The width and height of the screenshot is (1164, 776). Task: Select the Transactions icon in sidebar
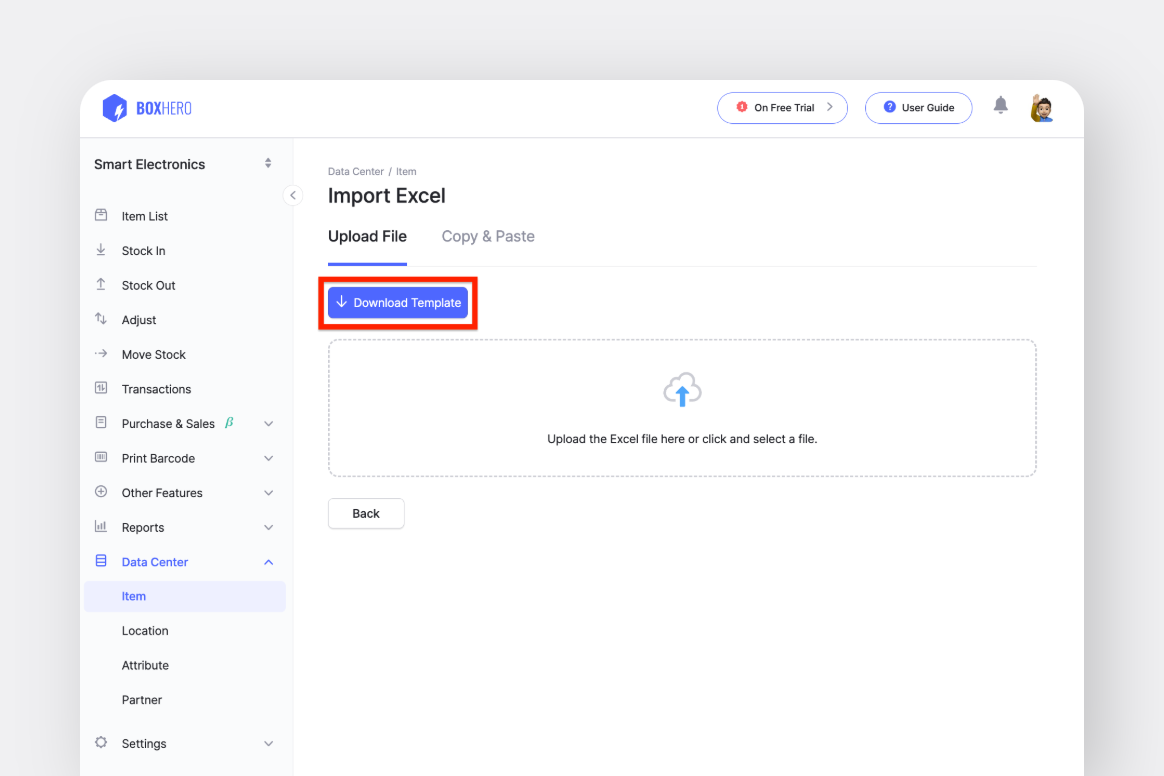[x=101, y=388]
